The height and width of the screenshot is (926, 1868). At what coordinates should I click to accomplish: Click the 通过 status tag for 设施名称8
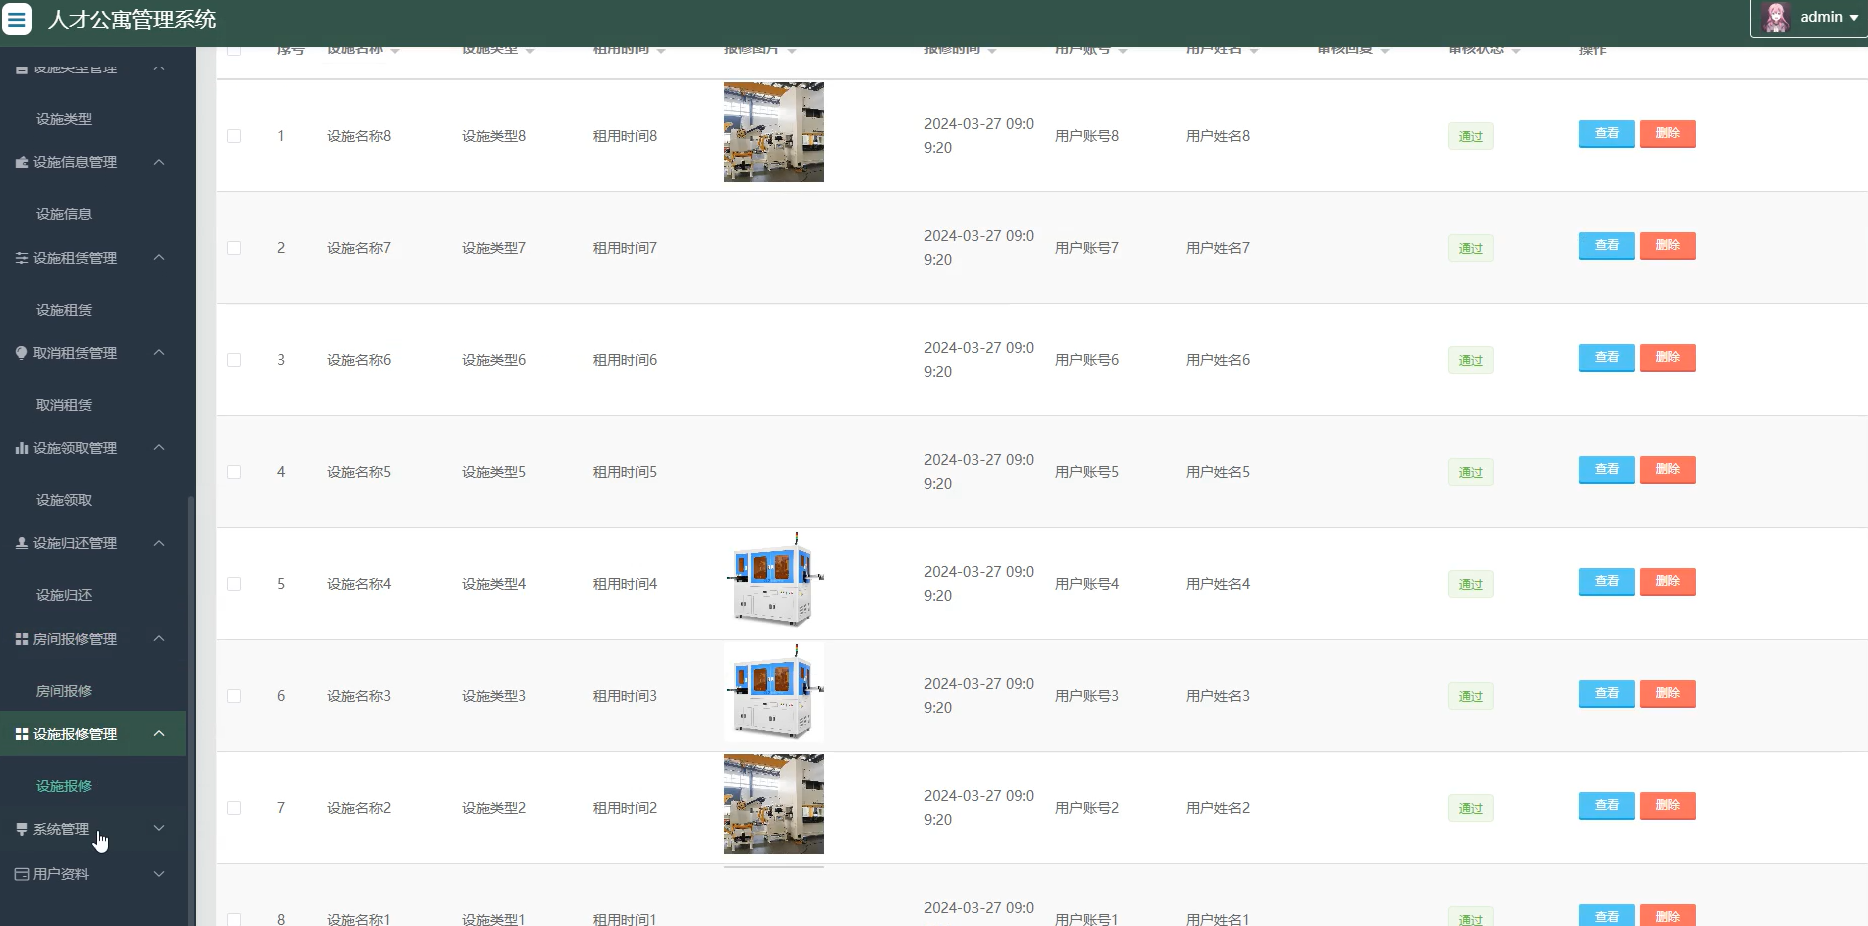click(x=1470, y=136)
